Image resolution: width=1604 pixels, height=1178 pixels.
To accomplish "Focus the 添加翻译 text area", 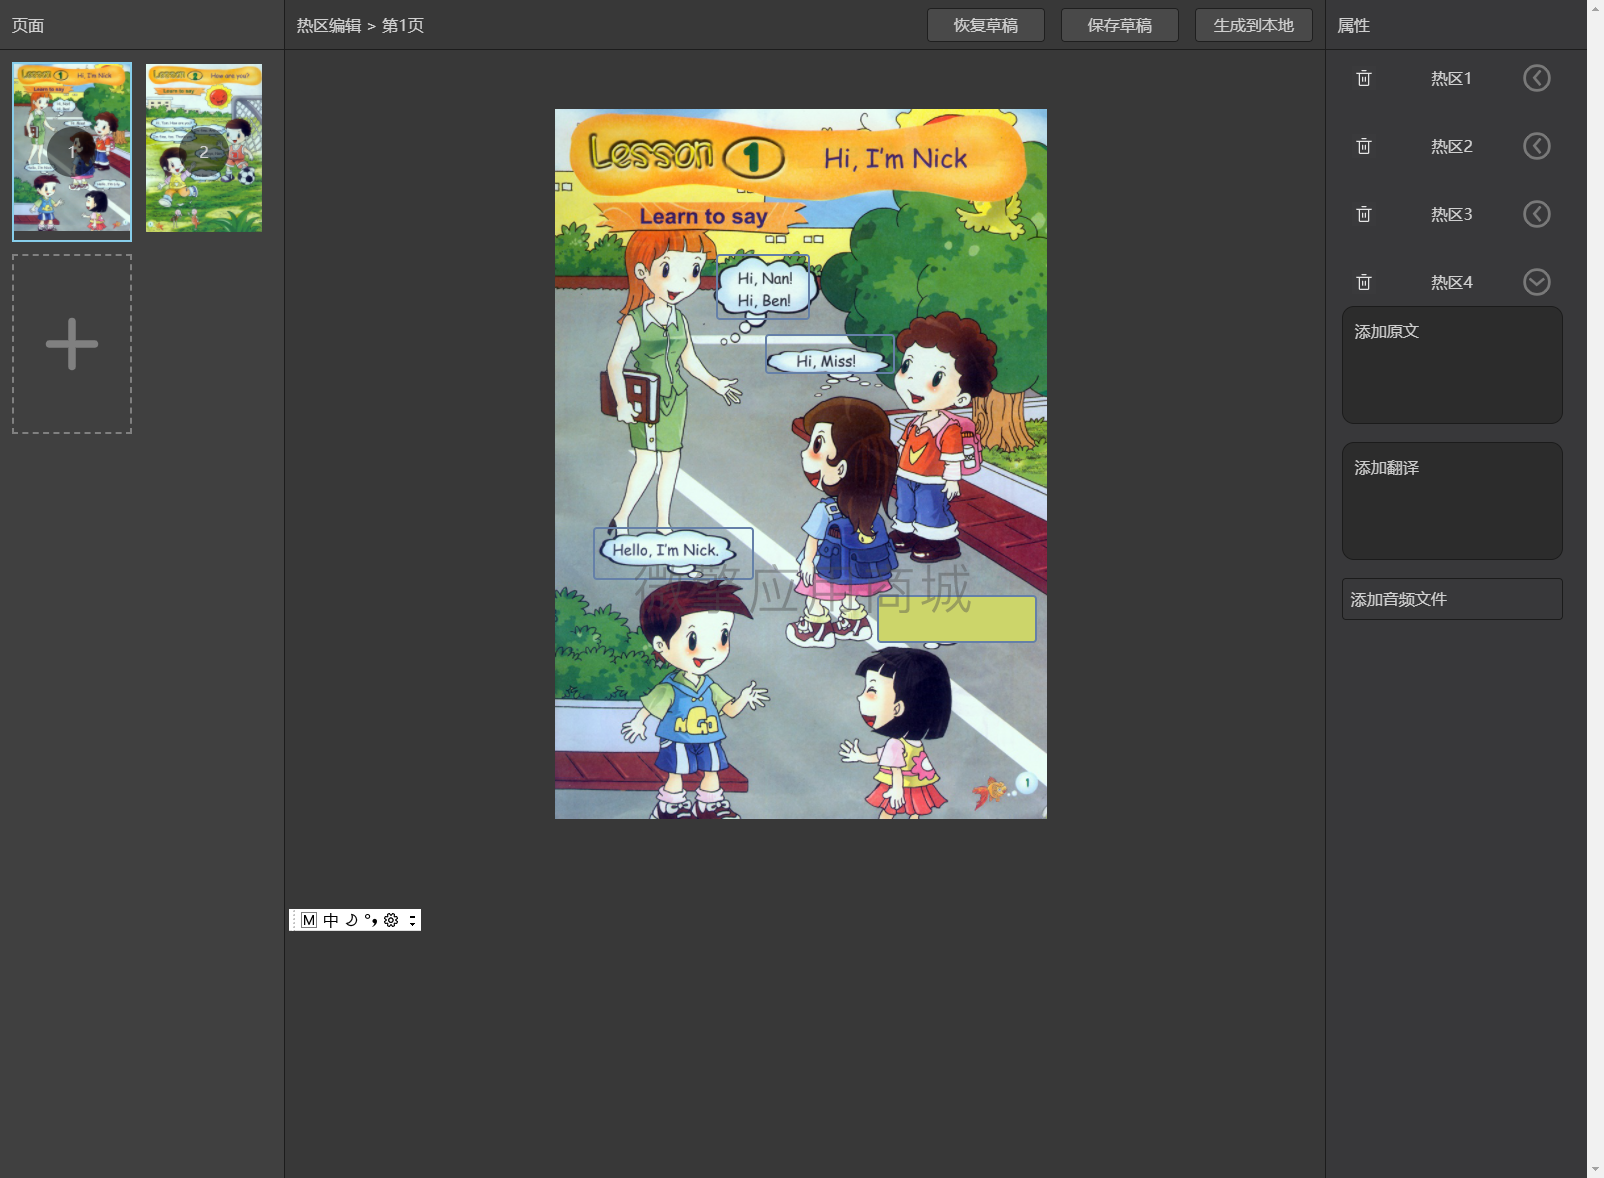I will [1452, 501].
